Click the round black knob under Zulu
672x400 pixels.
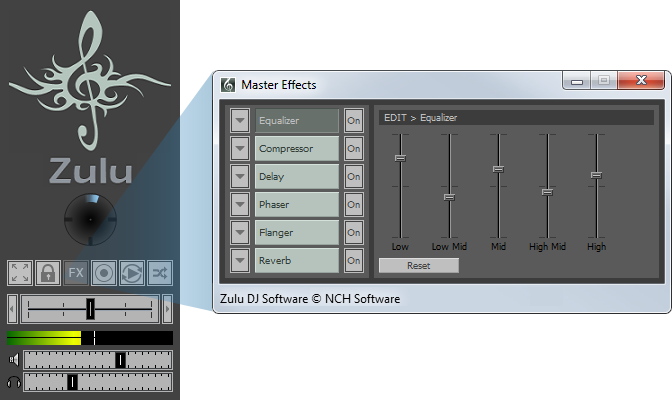[90, 220]
